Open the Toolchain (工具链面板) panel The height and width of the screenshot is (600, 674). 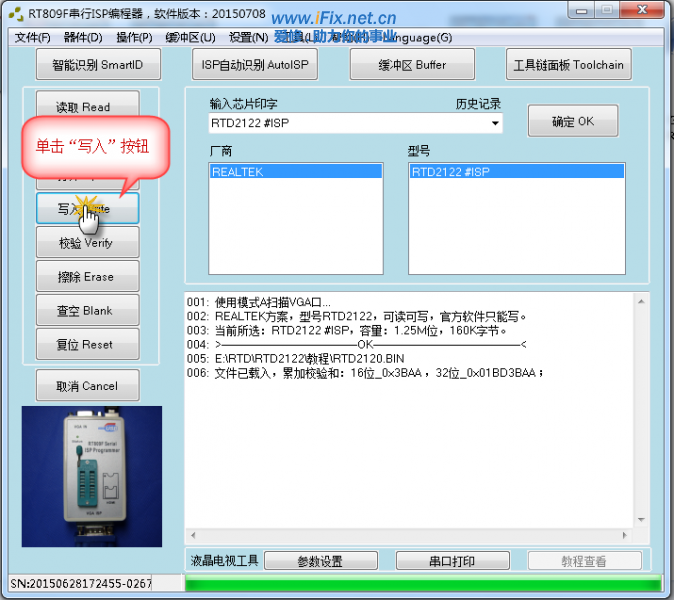[568, 65]
